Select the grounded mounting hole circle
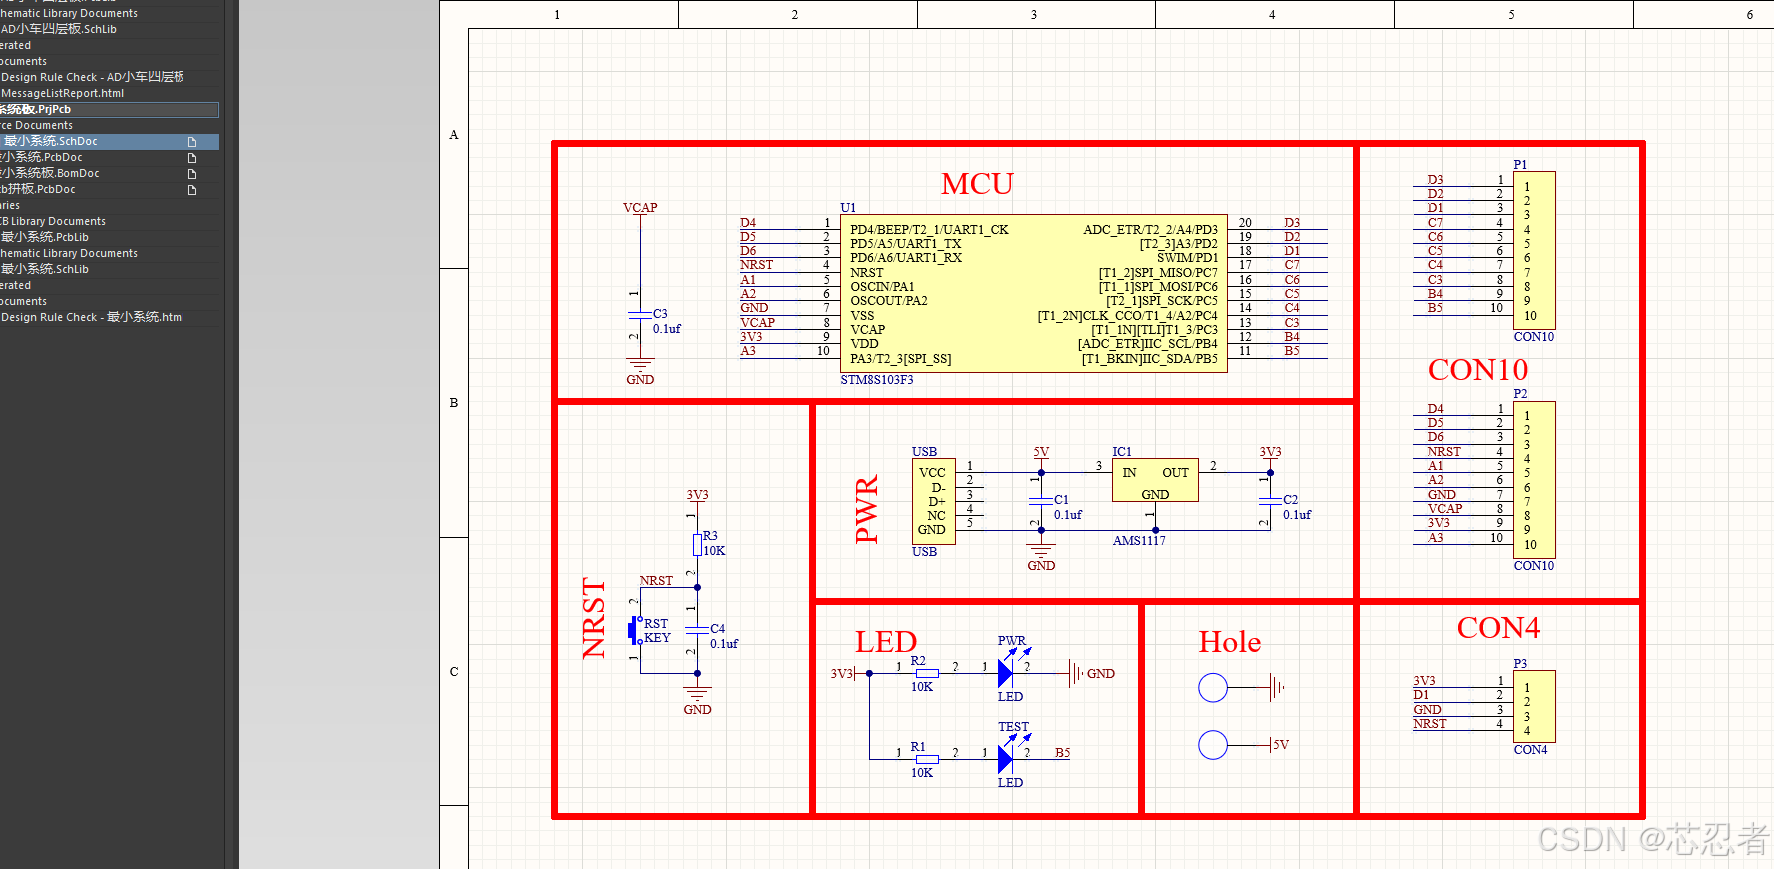Image resolution: width=1774 pixels, height=869 pixels. click(1213, 687)
